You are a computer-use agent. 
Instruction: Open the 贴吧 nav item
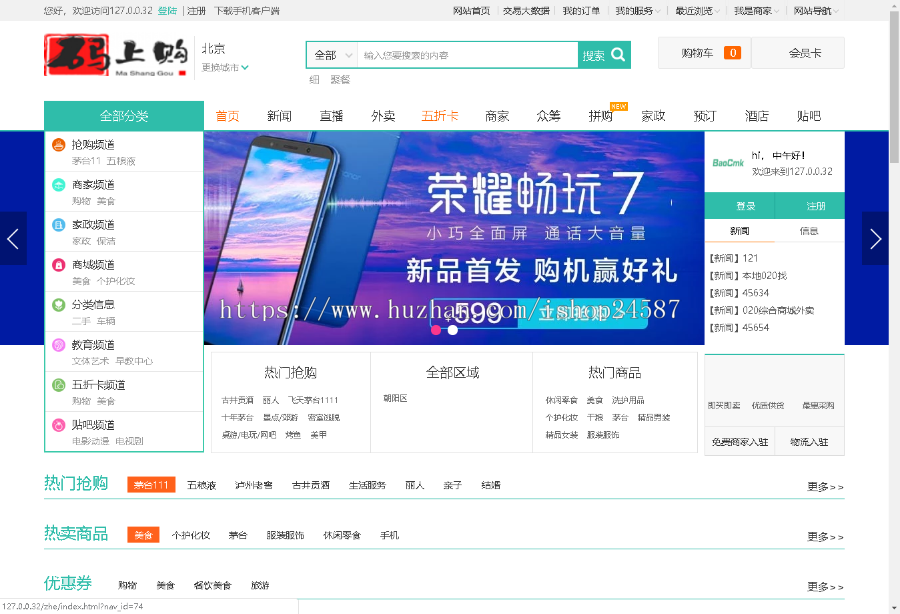(x=809, y=116)
